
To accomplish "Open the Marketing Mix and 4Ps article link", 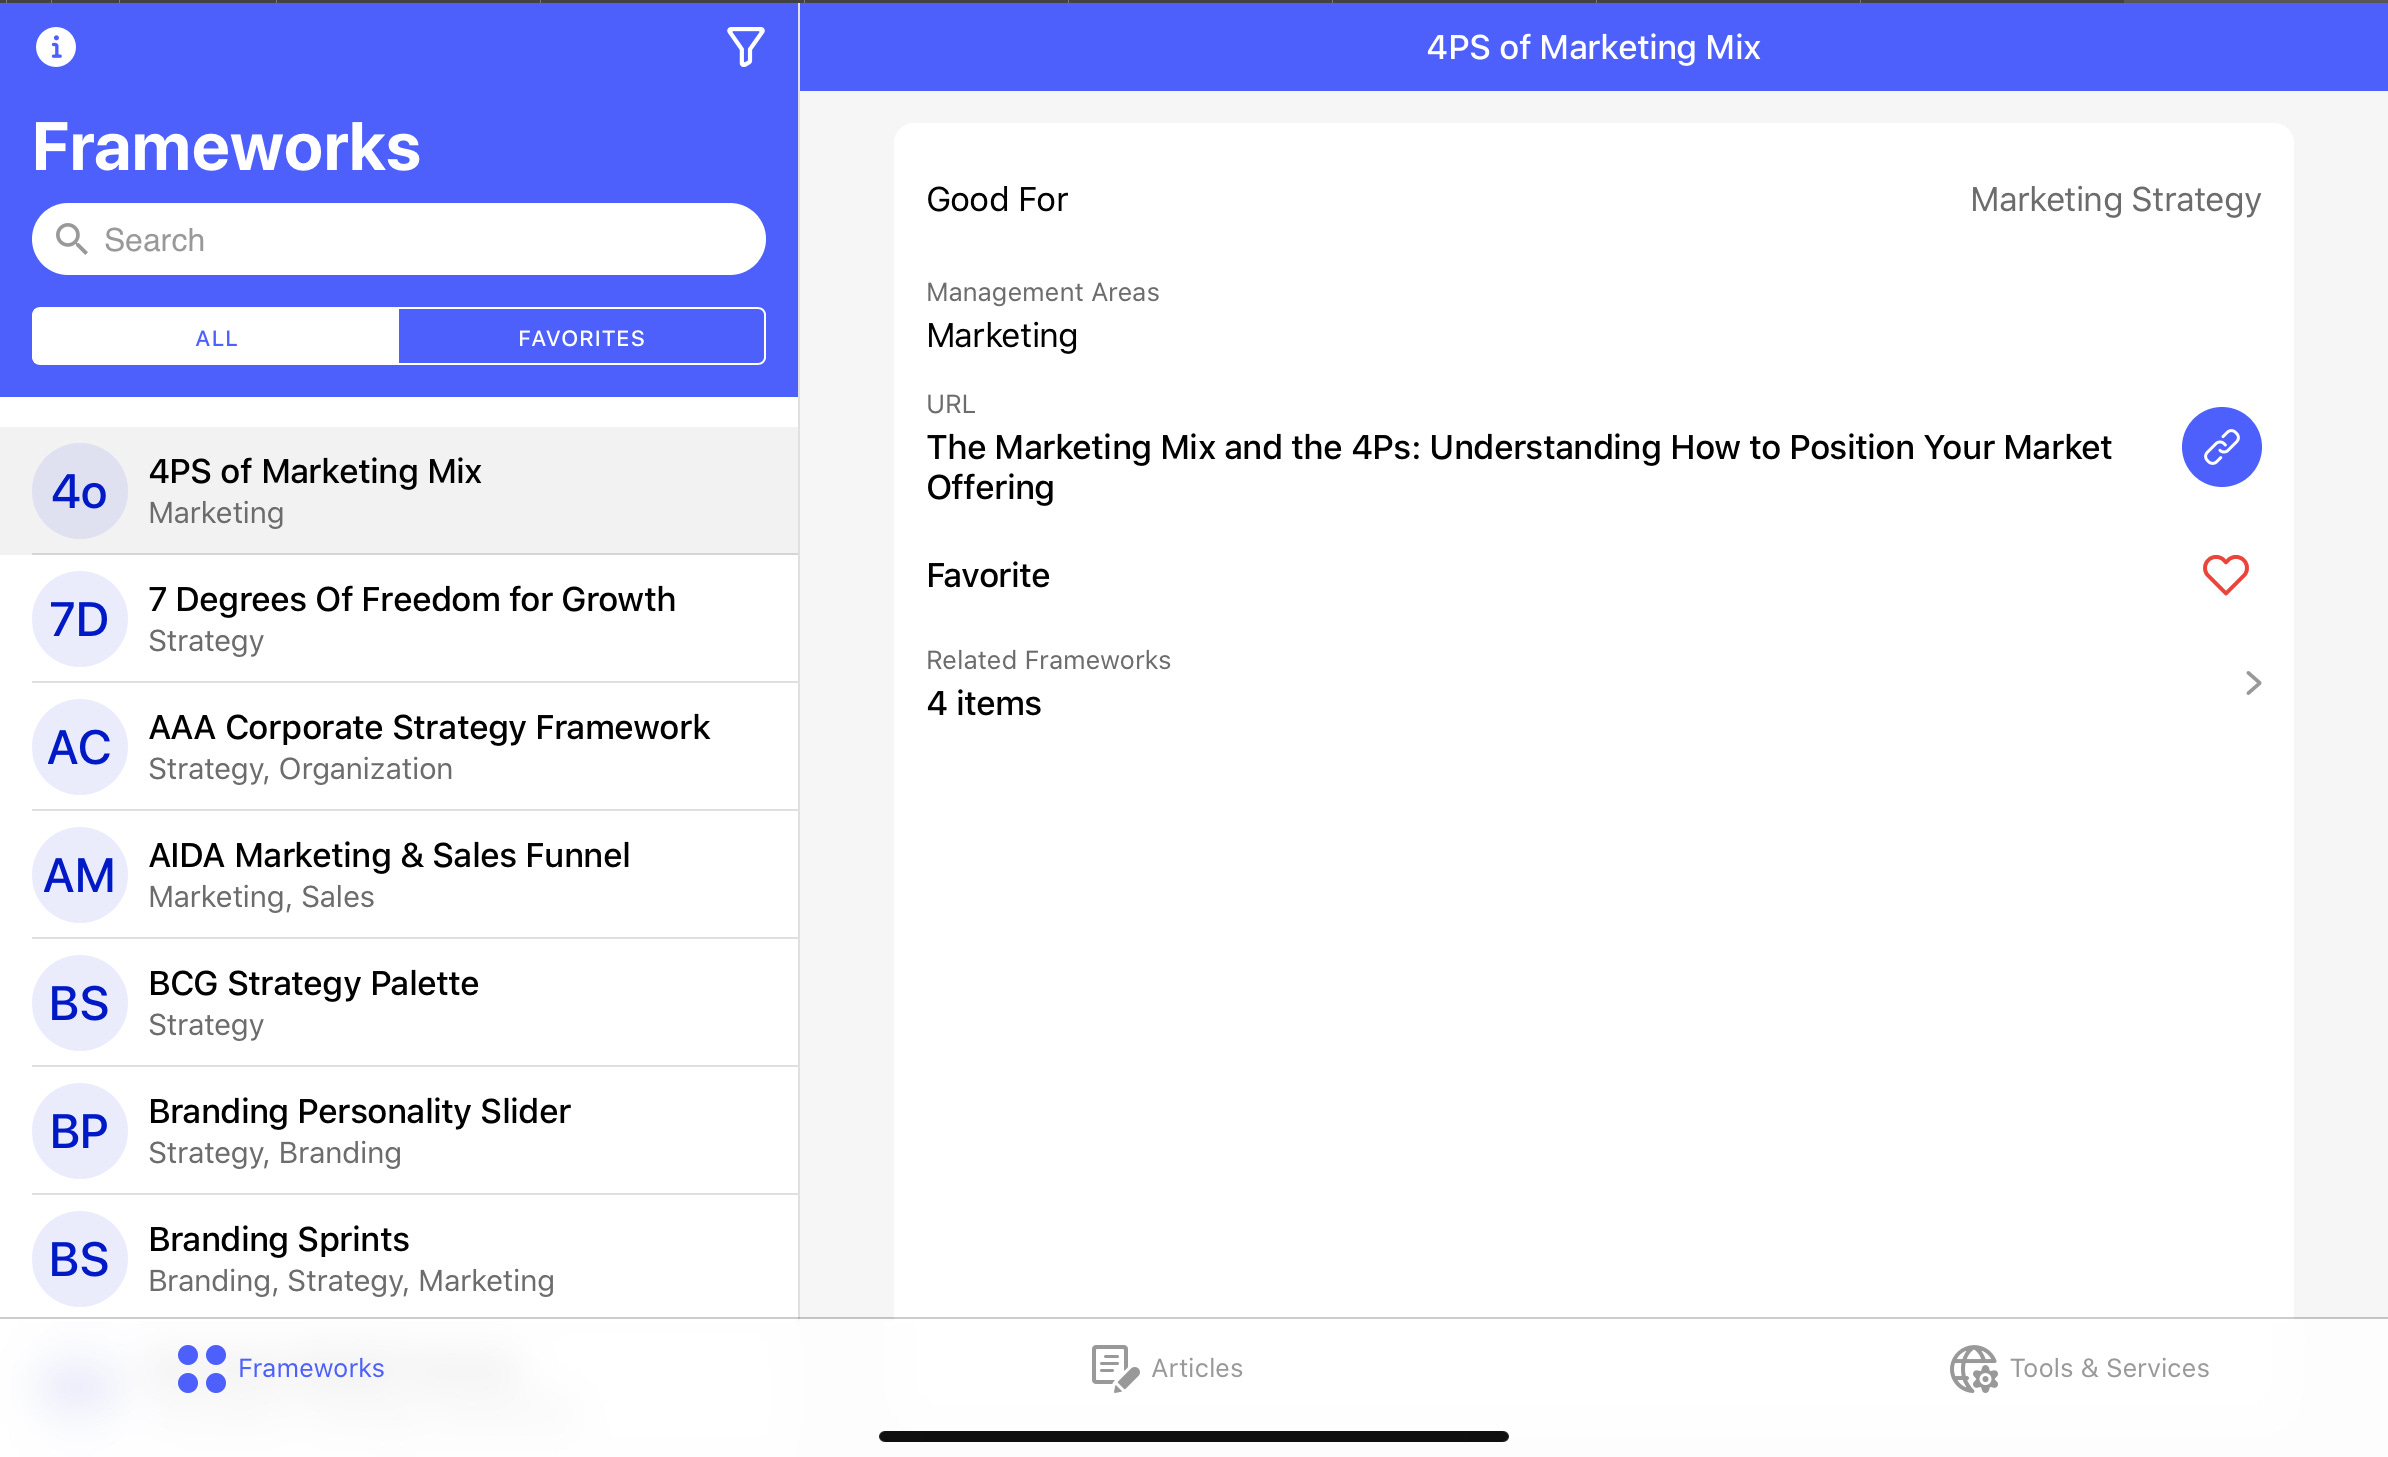I will 1518,467.
